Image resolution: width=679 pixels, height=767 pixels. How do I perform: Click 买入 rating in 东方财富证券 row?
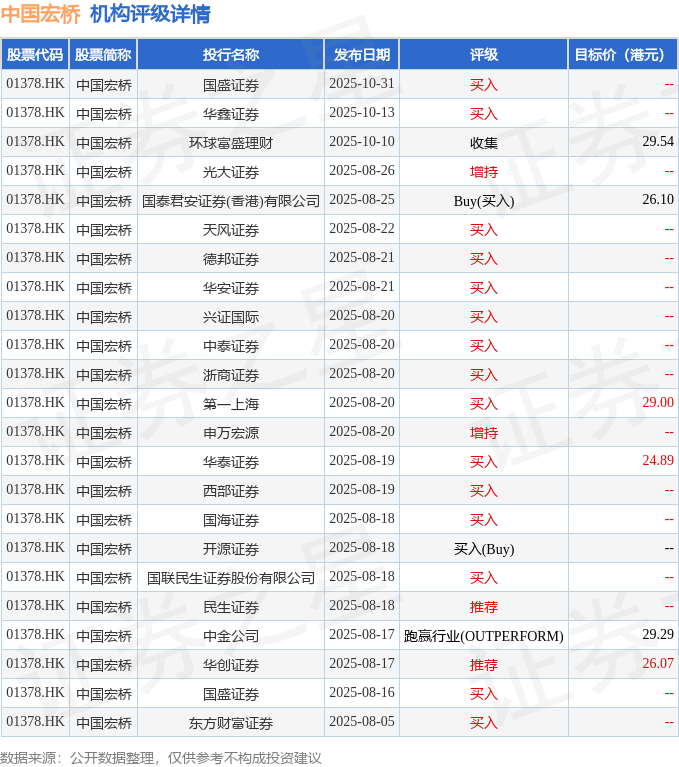(484, 722)
